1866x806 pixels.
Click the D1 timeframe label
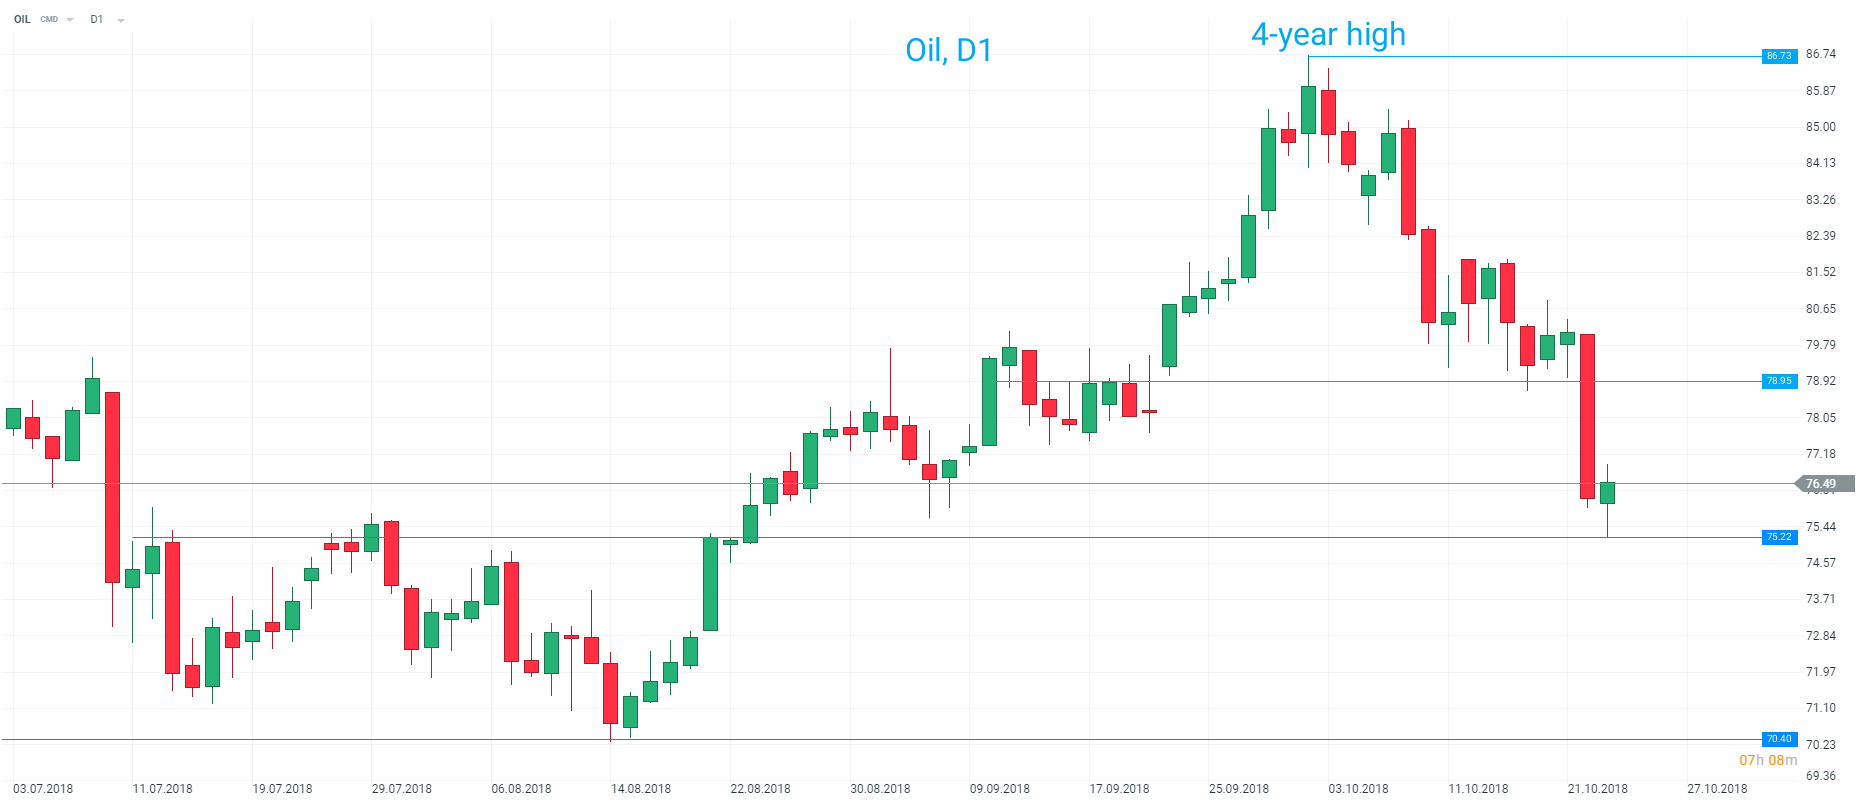tap(96, 19)
